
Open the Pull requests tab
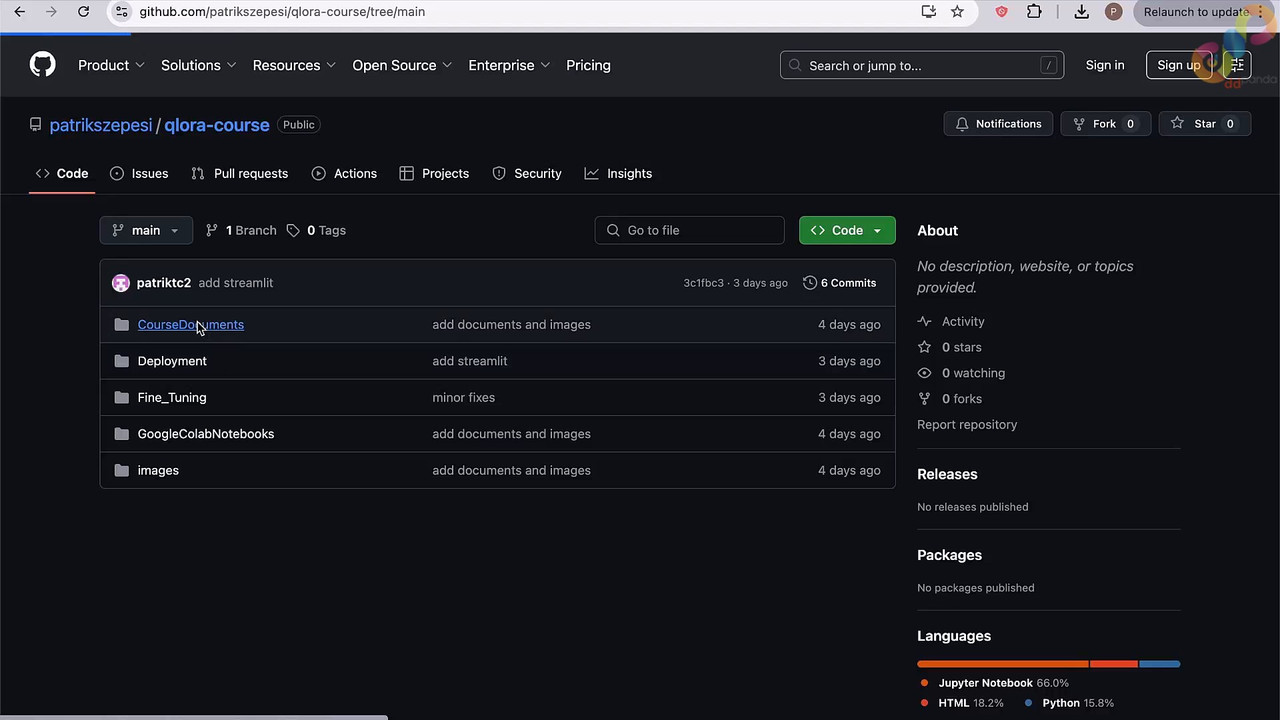click(239, 173)
